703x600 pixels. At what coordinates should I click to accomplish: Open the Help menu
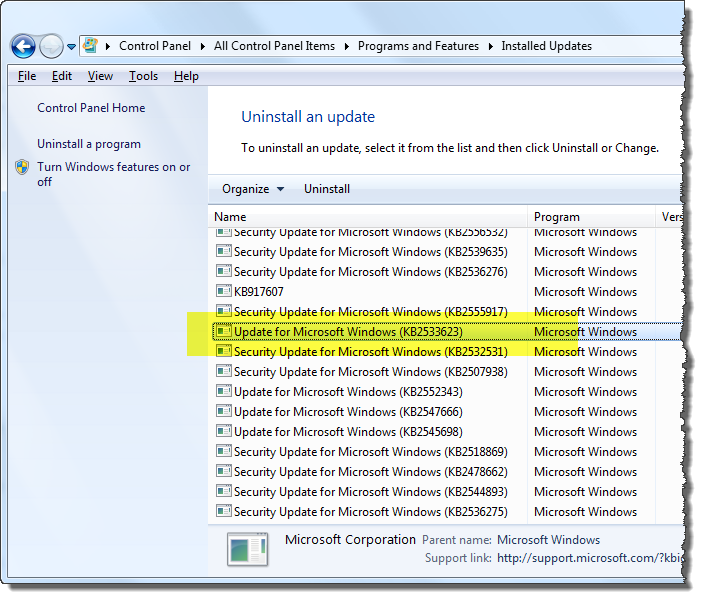186,76
